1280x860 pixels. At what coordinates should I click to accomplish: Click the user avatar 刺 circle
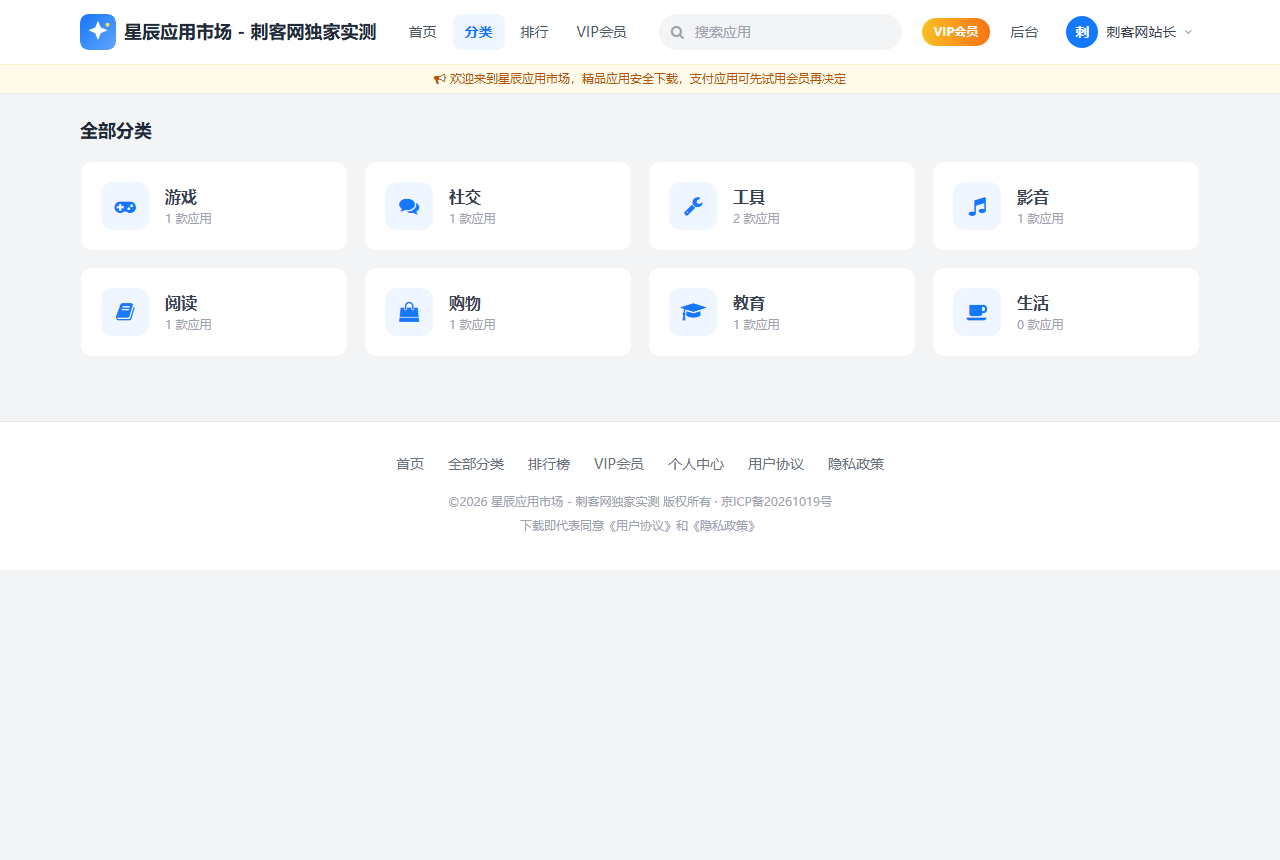point(1082,32)
